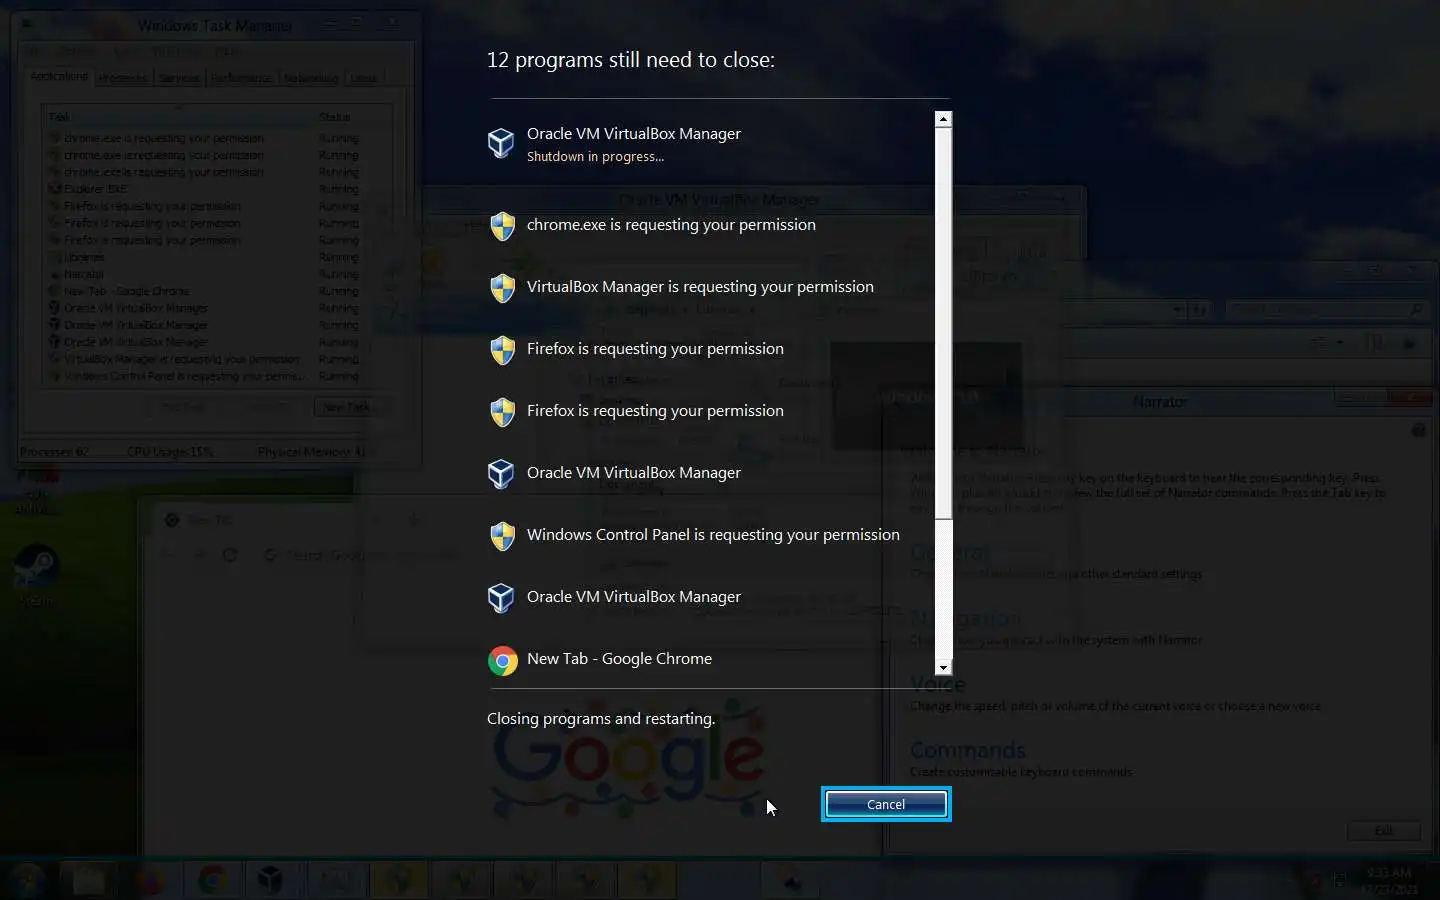Open Commands link in Narrator window
Viewport: 1440px width, 900px height.
tap(968, 750)
